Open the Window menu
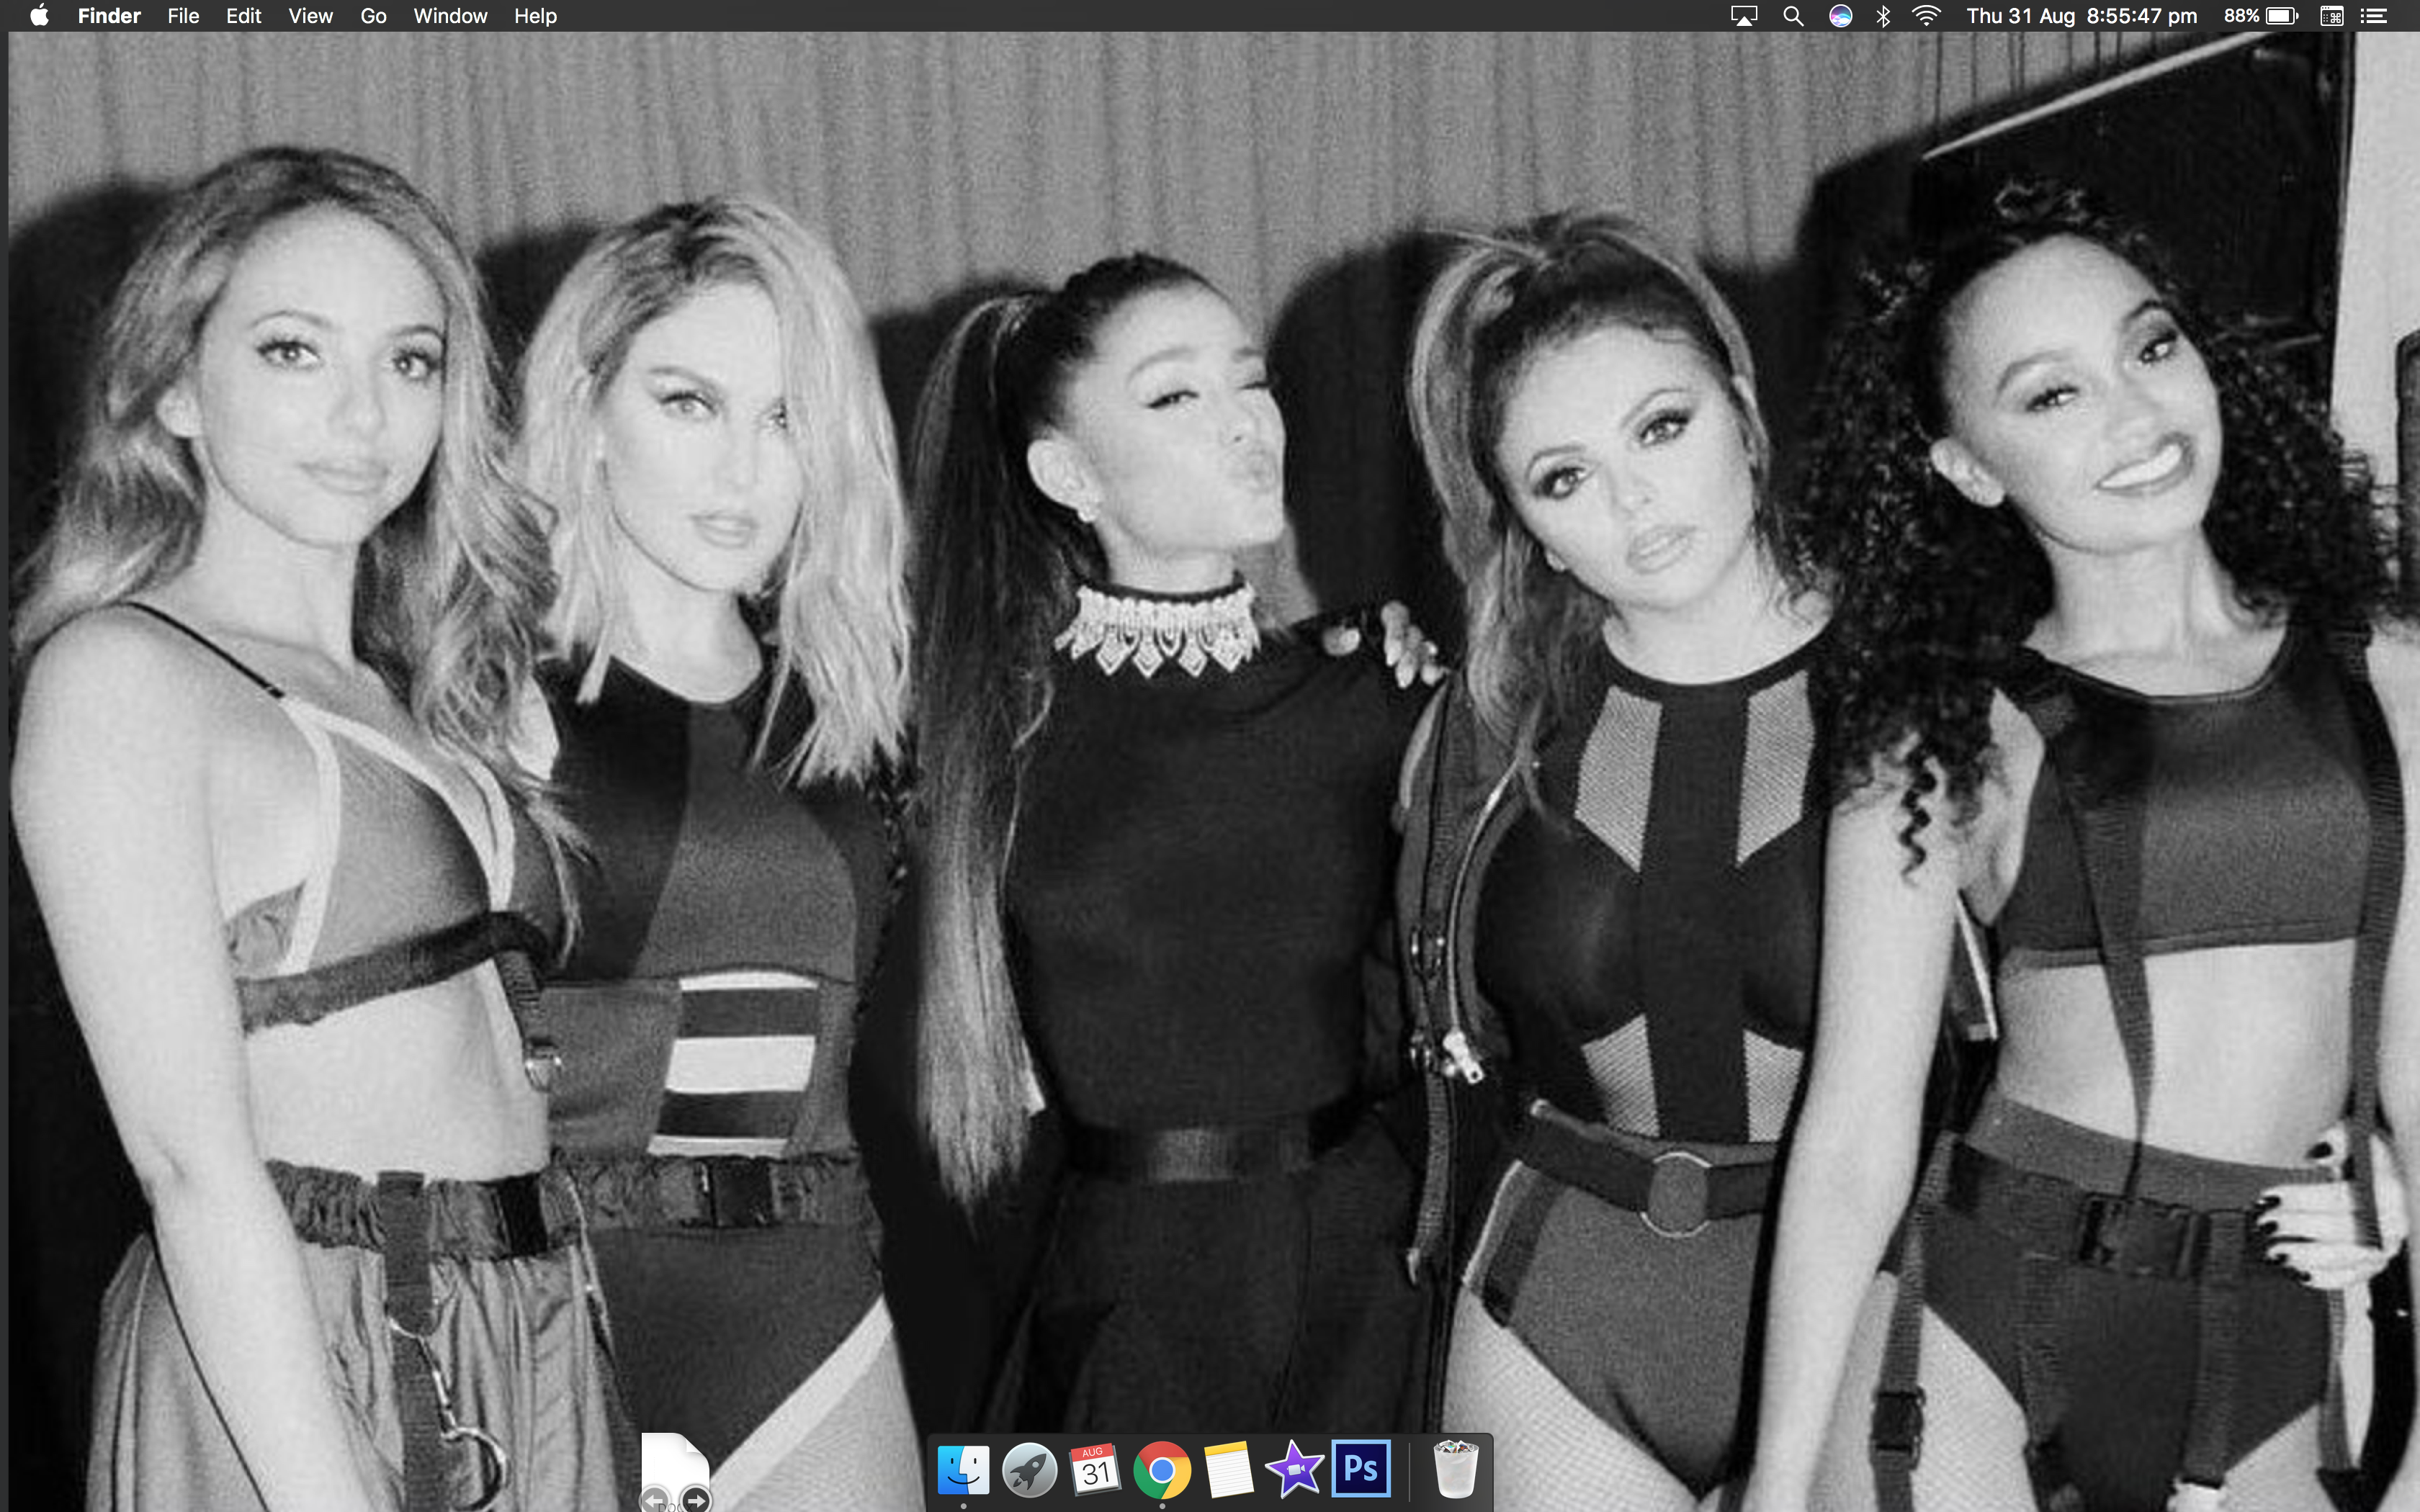The image size is (2420, 1512). 450,16
